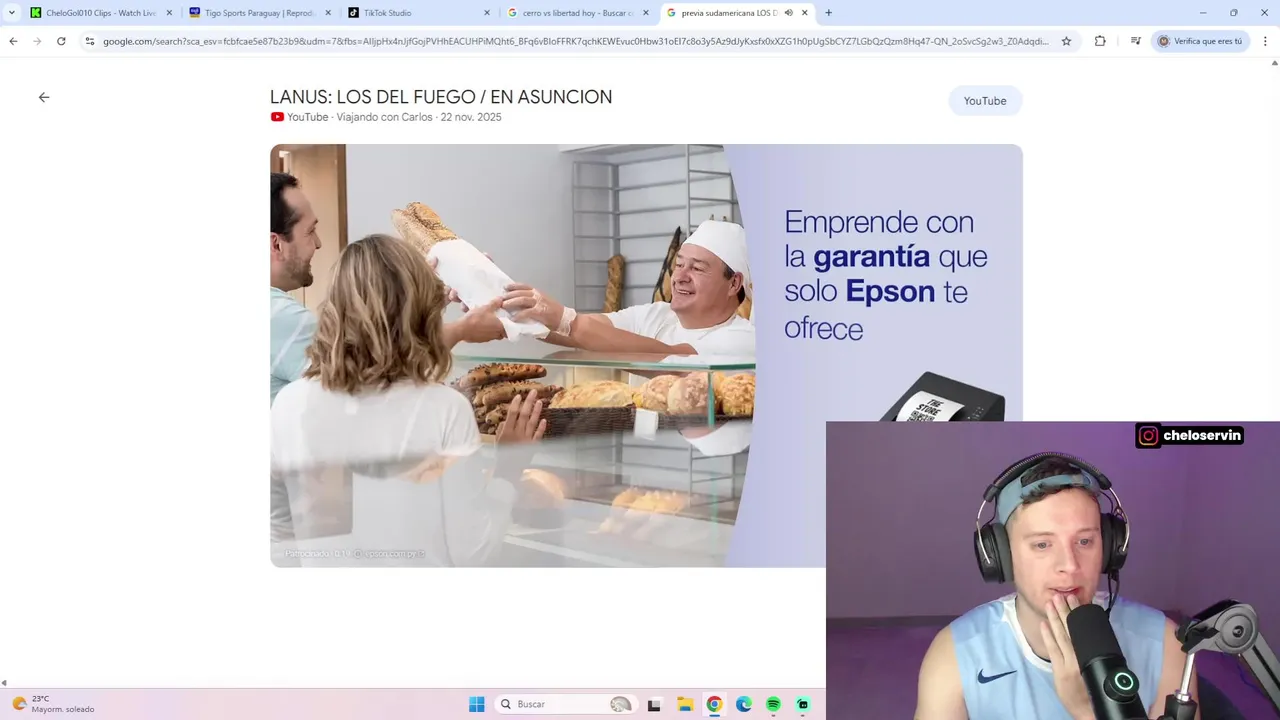Open the Windows Start menu
The image size is (1280, 720).
click(x=477, y=704)
